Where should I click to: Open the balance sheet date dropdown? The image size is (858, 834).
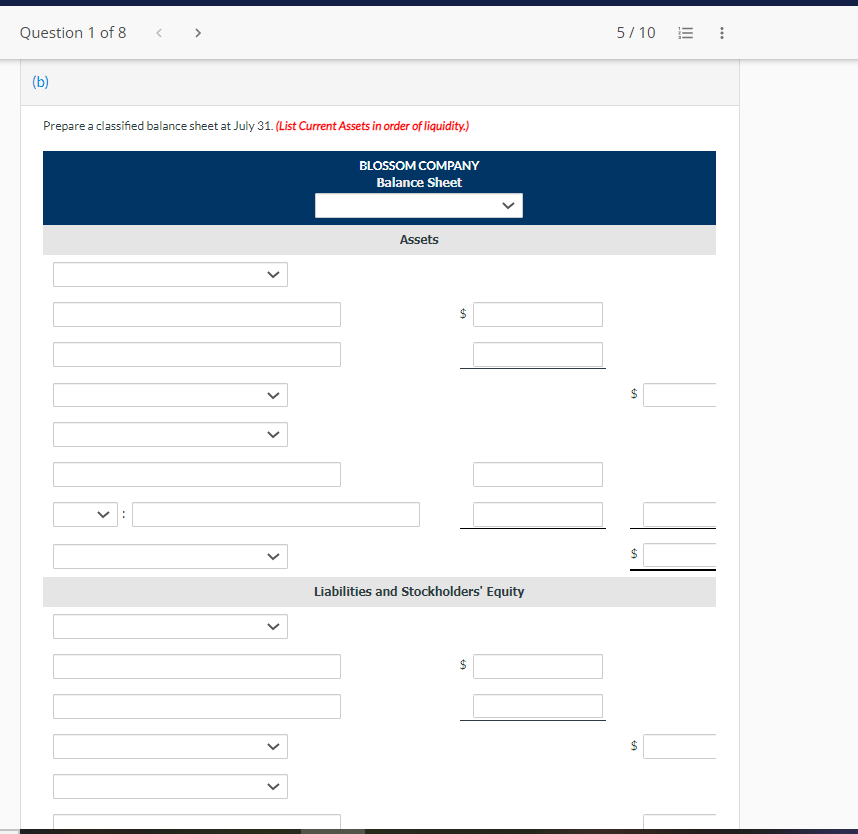(x=419, y=206)
